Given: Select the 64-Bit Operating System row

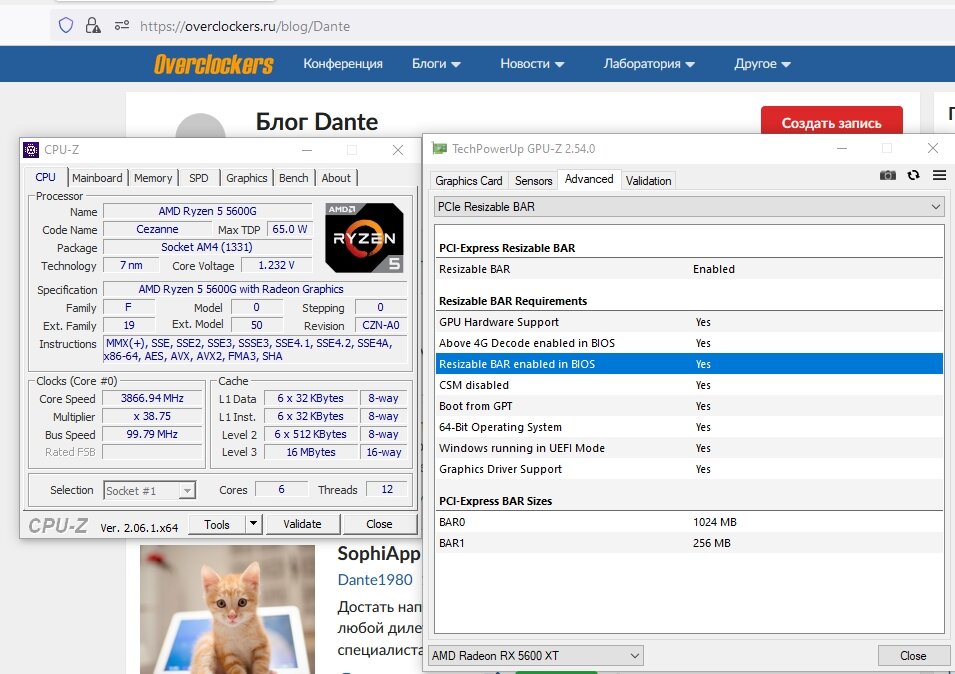Looking at the screenshot, I should pyautogui.click(x=689, y=427).
